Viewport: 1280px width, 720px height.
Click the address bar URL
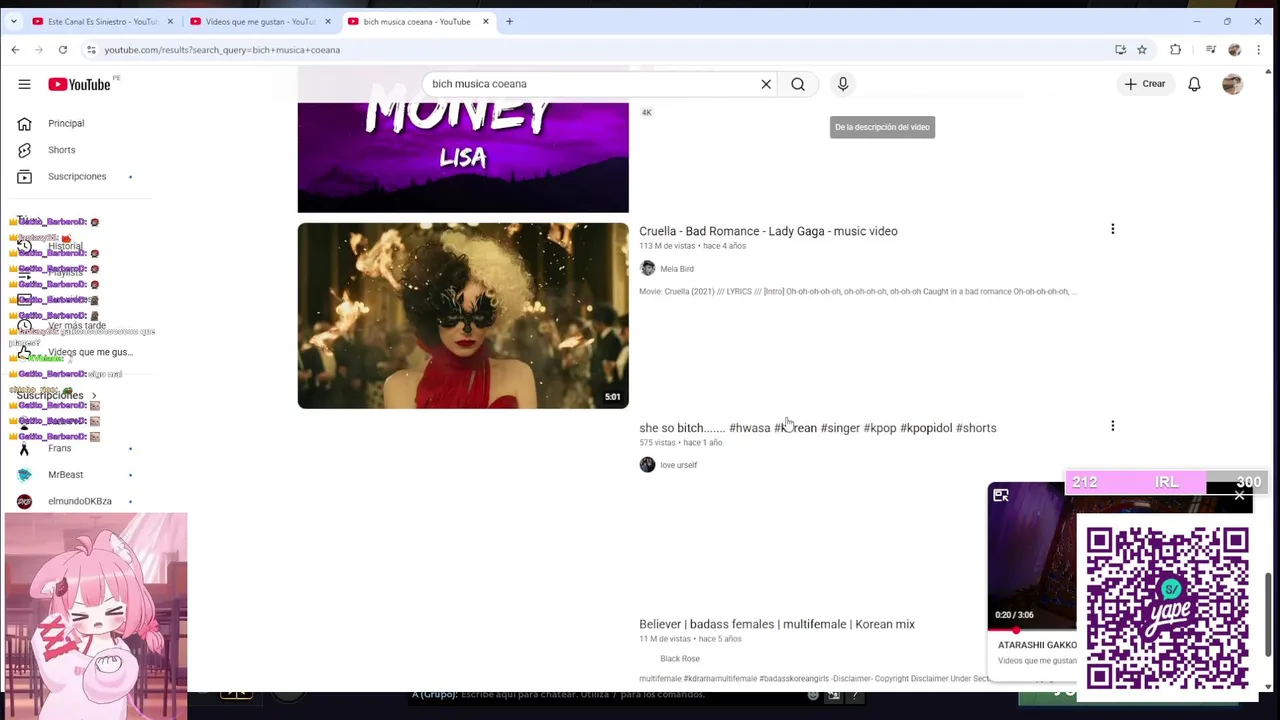tap(222, 50)
